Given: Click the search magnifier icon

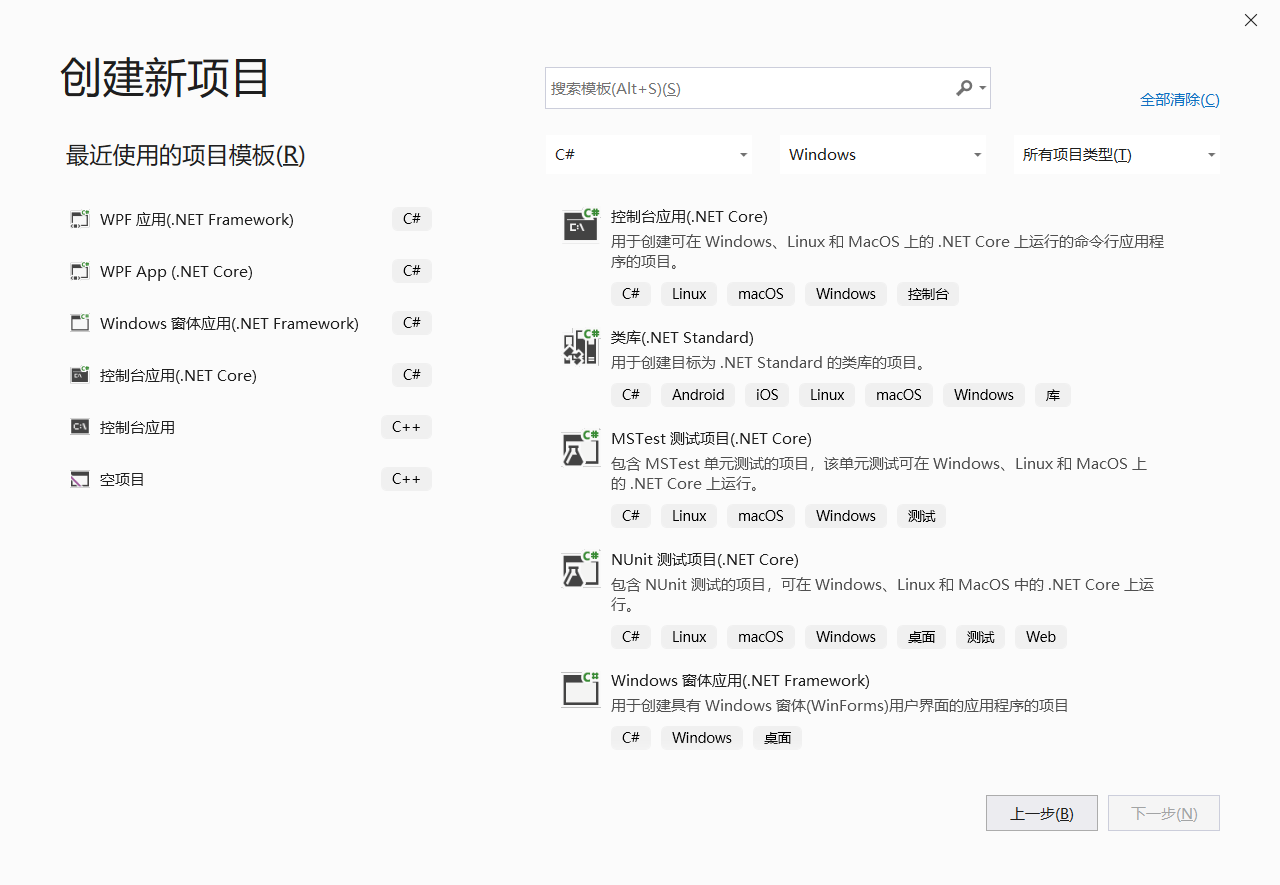Looking at the screenshot, I should tap(964, 88).
